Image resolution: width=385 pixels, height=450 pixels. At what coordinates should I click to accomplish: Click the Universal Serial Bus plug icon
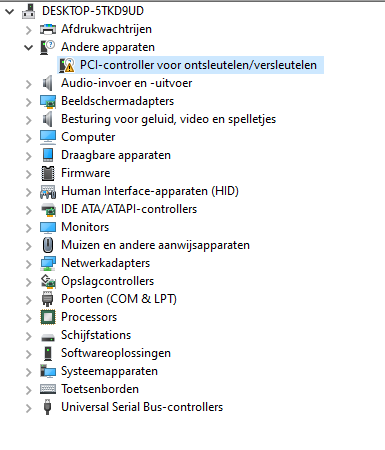pyautogui.click(x=48, y=407)
